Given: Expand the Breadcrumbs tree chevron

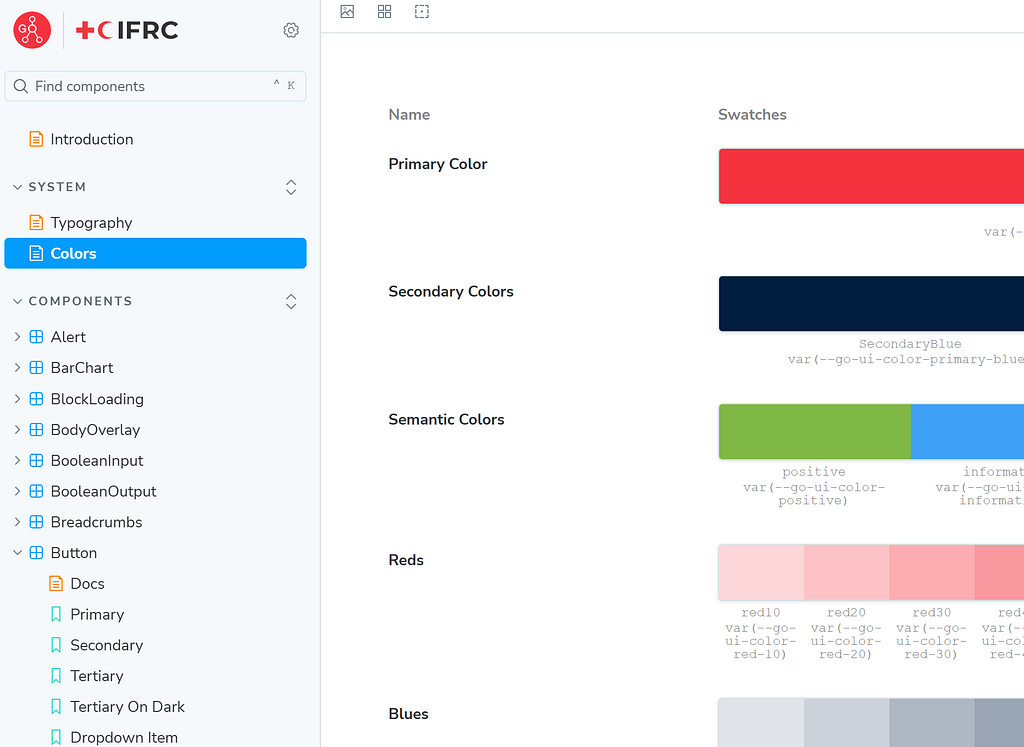Looking at the screenshot, I should (x=18, y=522).
